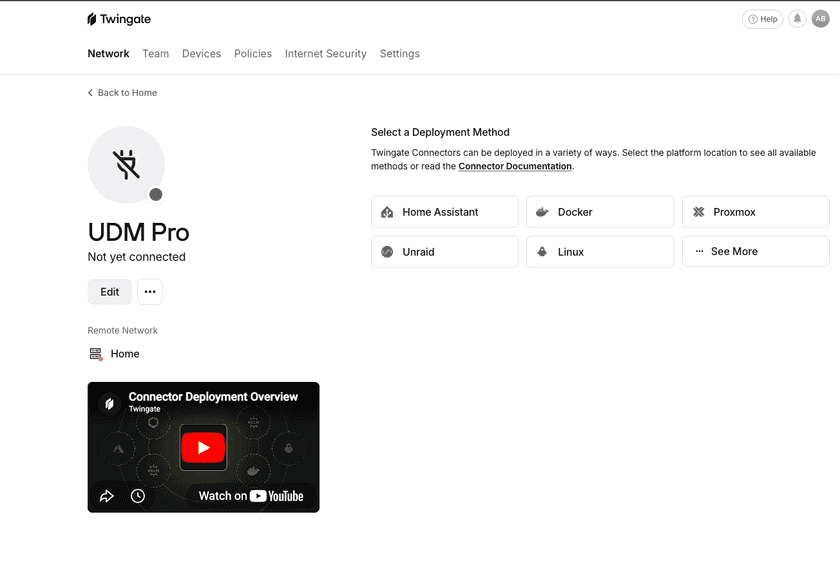The height and width of the screenshot is (568, 840).
Task: Click the Connector Deployment Overview video title
Action: [213, 397]
